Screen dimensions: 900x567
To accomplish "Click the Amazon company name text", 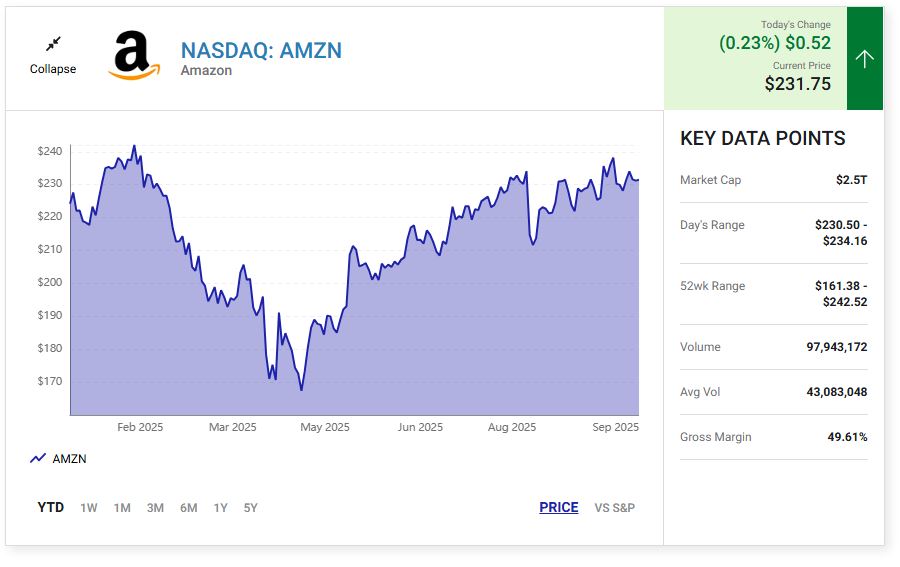I will (x=206, y=71).
